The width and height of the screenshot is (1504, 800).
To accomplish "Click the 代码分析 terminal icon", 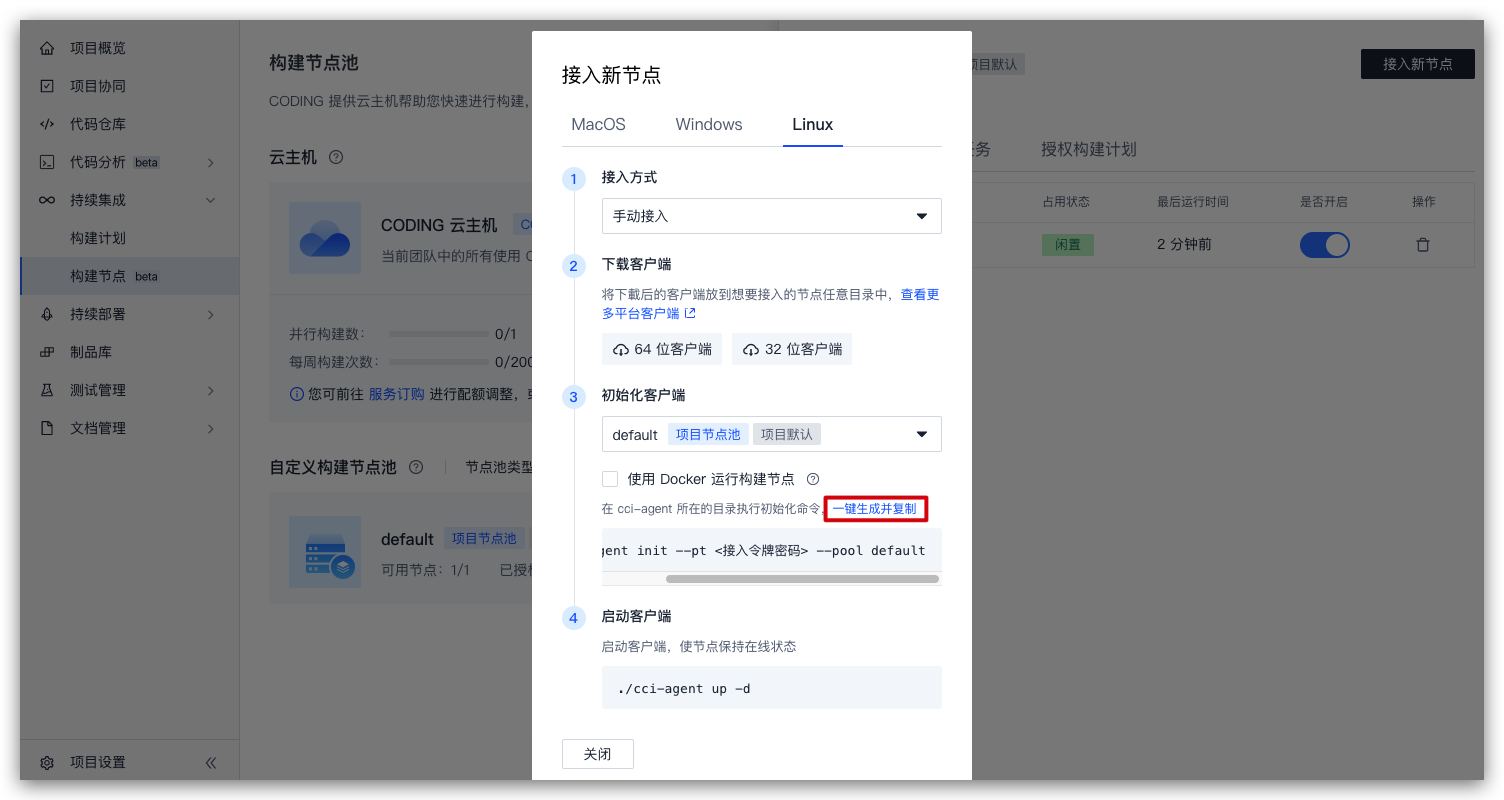I will pyautogui.click(x=47, y=162).
